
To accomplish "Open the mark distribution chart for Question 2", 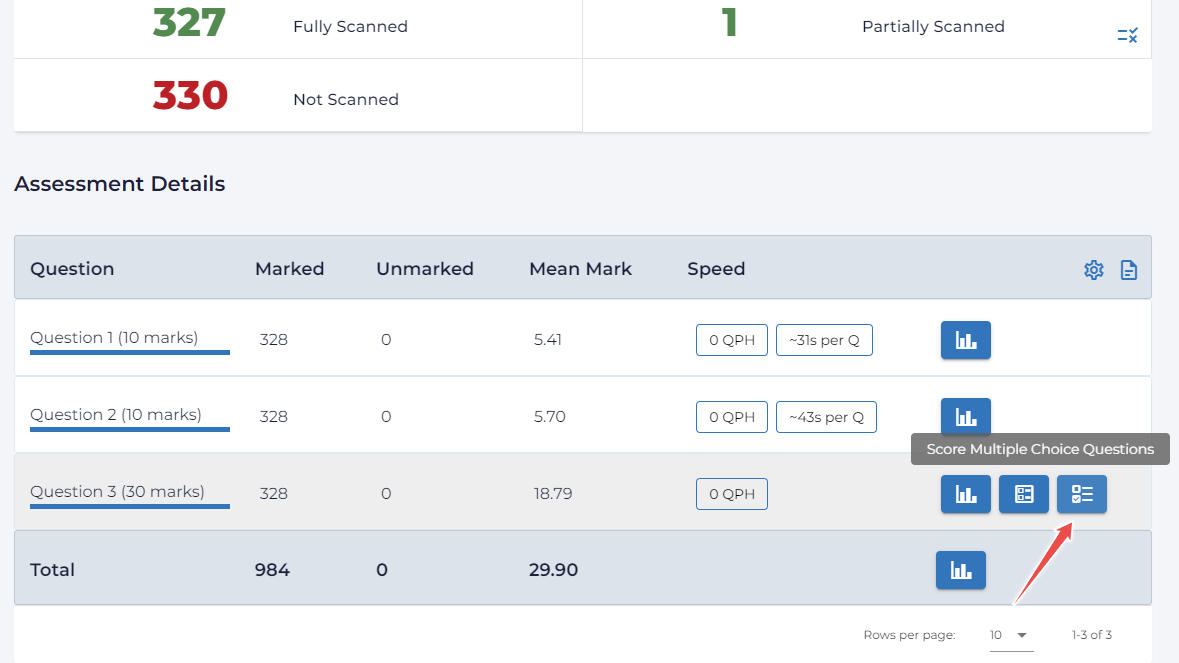I will (965, 416).
